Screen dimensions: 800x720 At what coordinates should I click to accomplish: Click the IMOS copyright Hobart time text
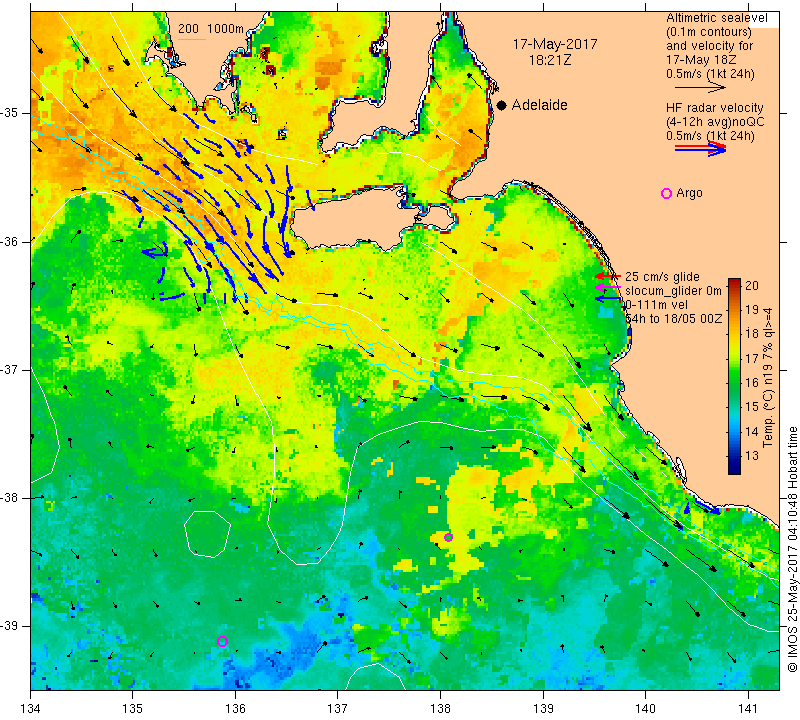[x=792, y=549]
